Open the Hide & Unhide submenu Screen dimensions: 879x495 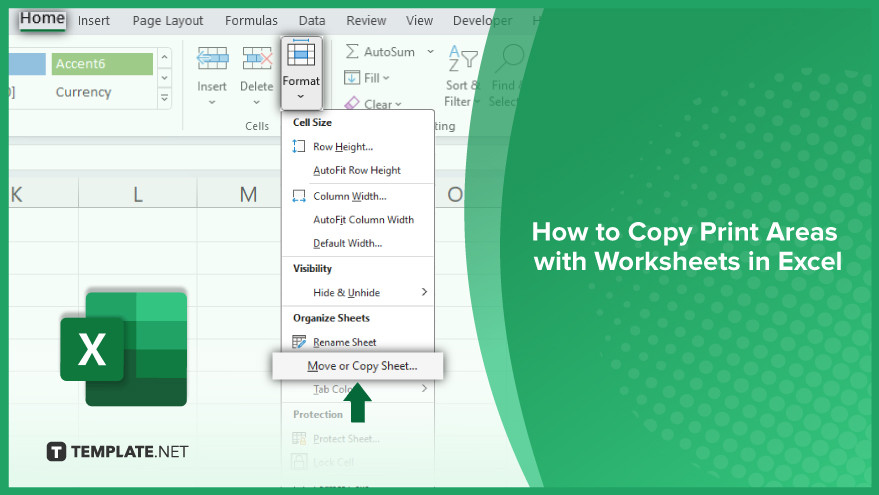358,293
